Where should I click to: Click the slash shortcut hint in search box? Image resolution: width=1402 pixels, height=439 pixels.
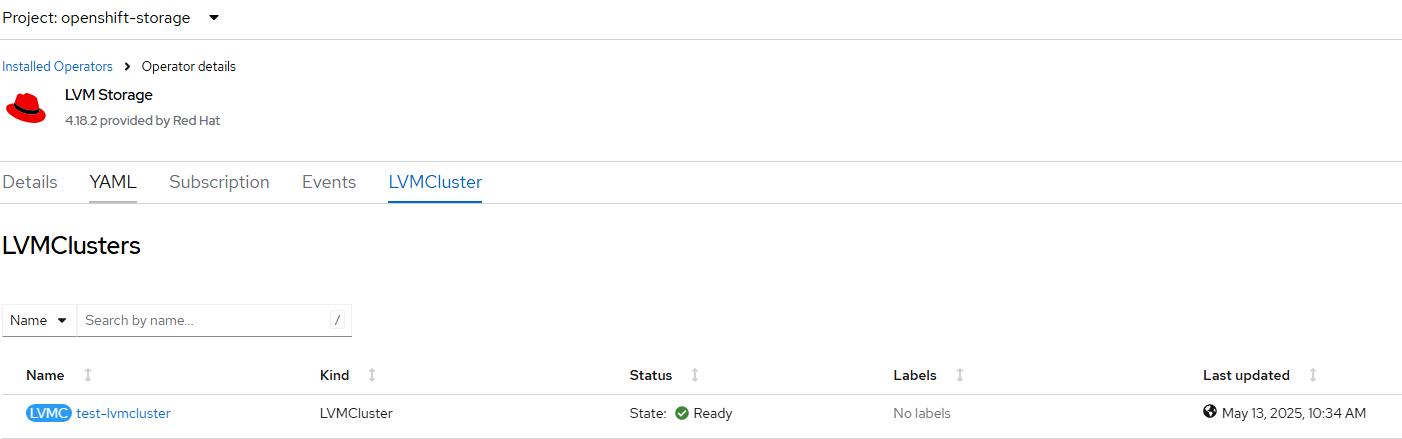point(337,320)
